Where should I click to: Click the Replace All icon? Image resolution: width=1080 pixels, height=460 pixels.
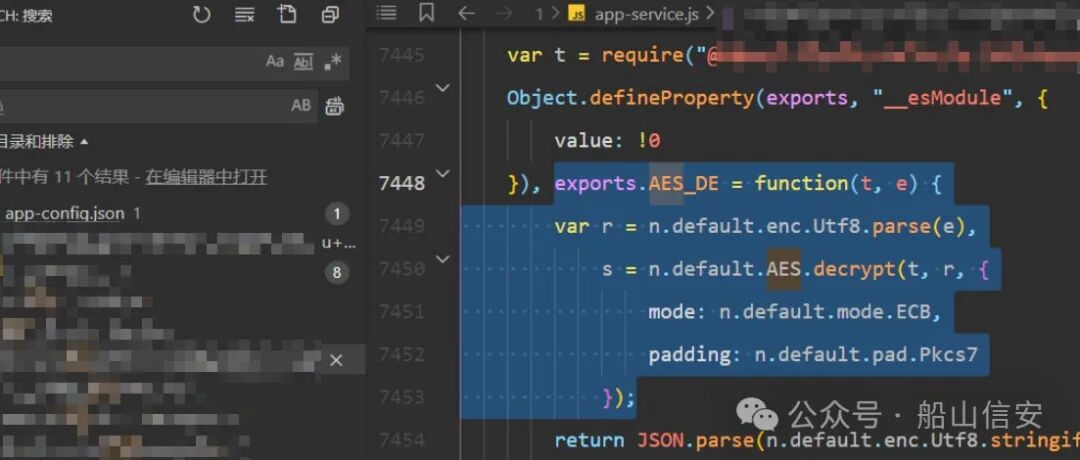click(x=335, y=106)
